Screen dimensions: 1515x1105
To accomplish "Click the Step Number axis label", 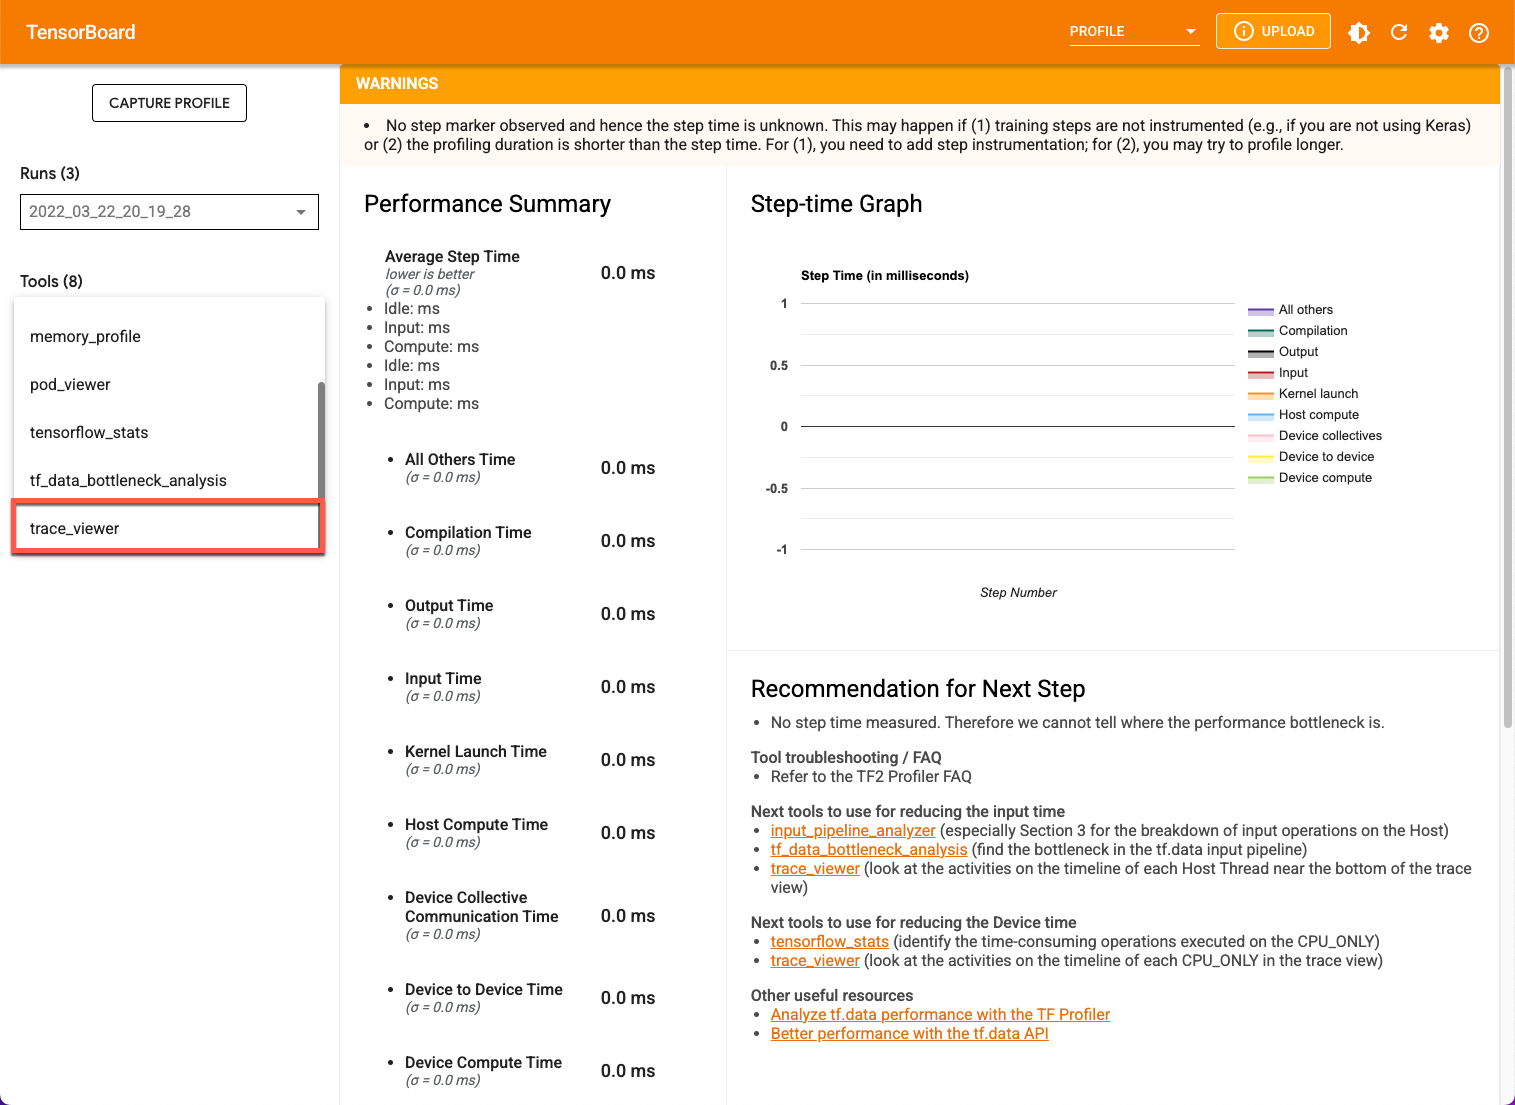I will point(1018,593).
